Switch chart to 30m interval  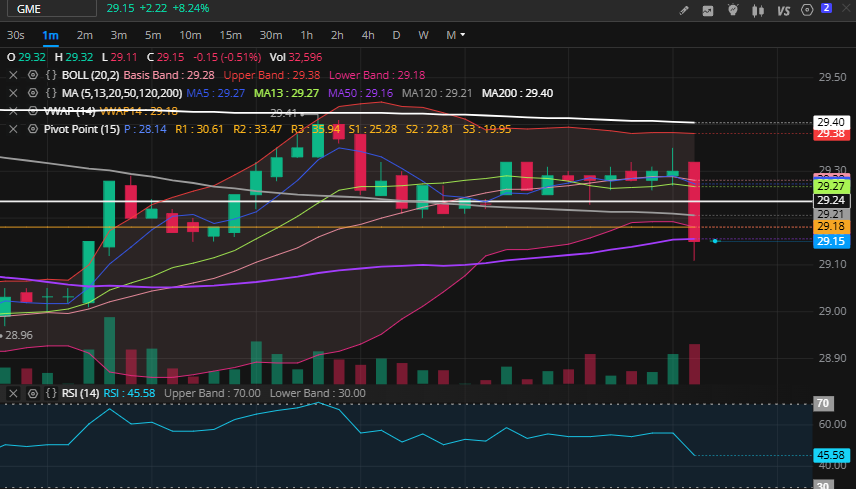271,35
